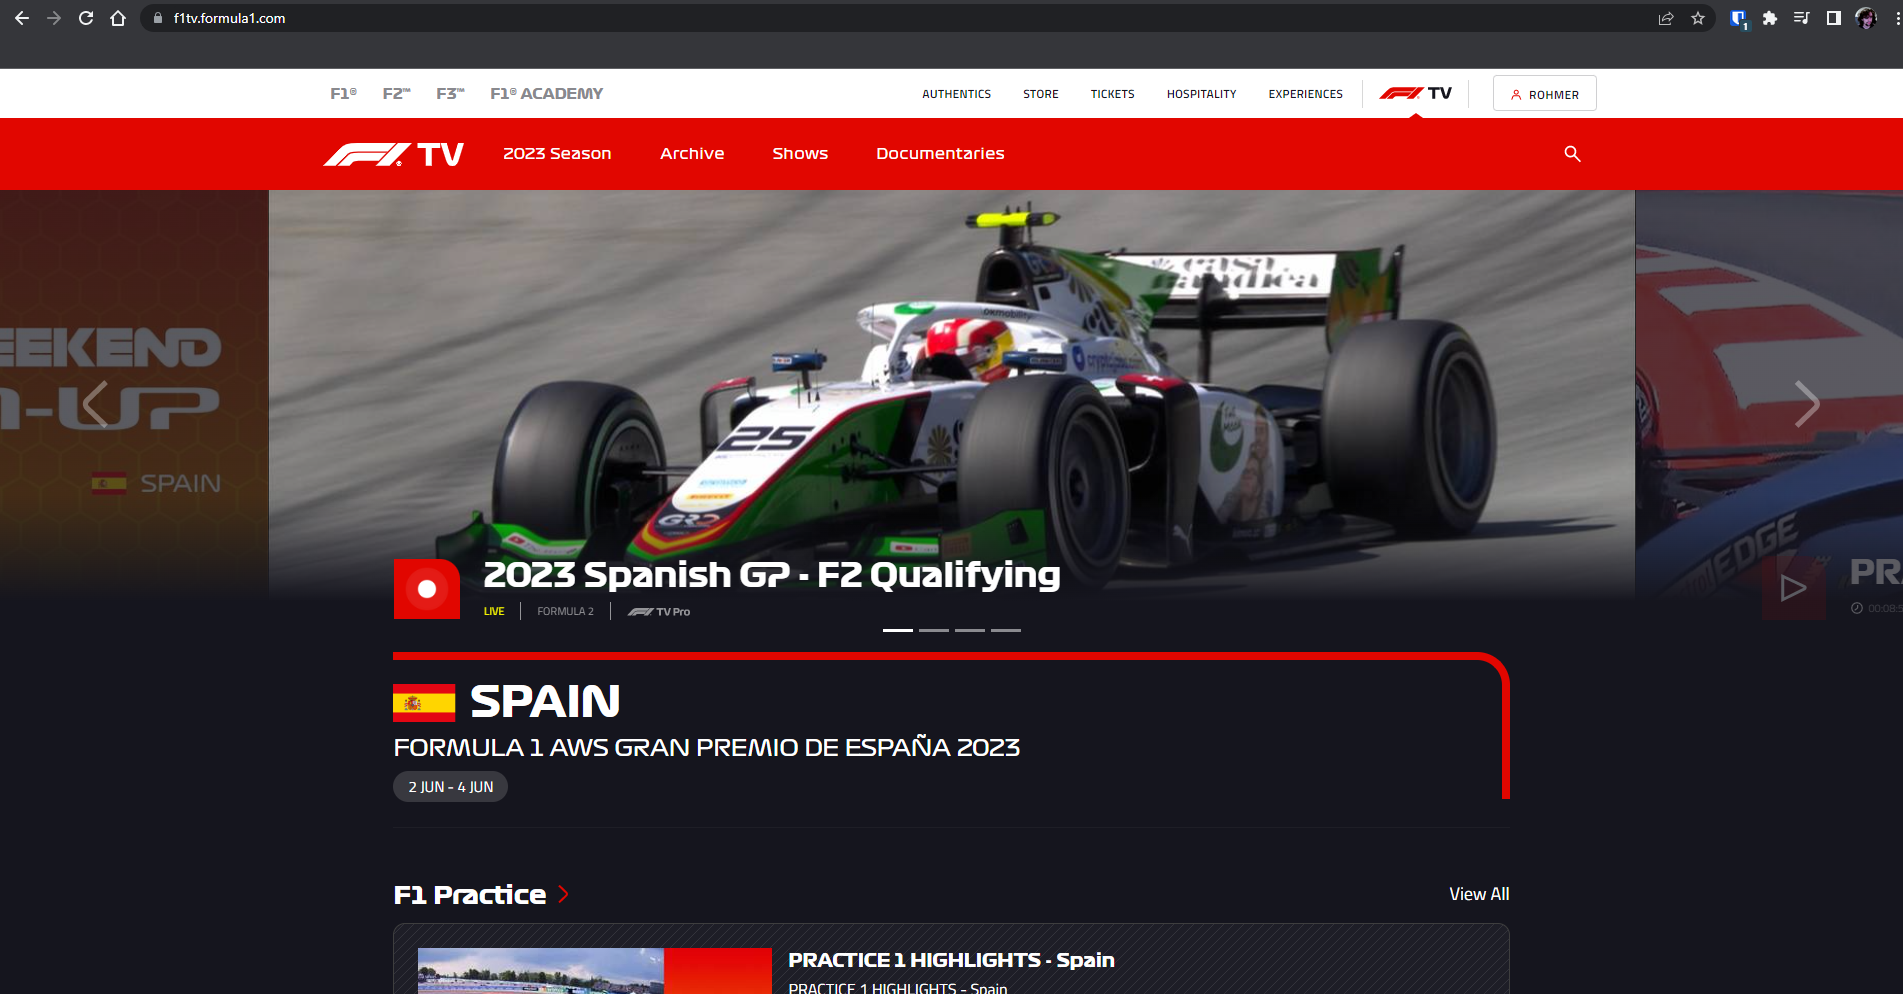Open Authentics link
This screenshot has width=1903, height=994.
(956, 94)
